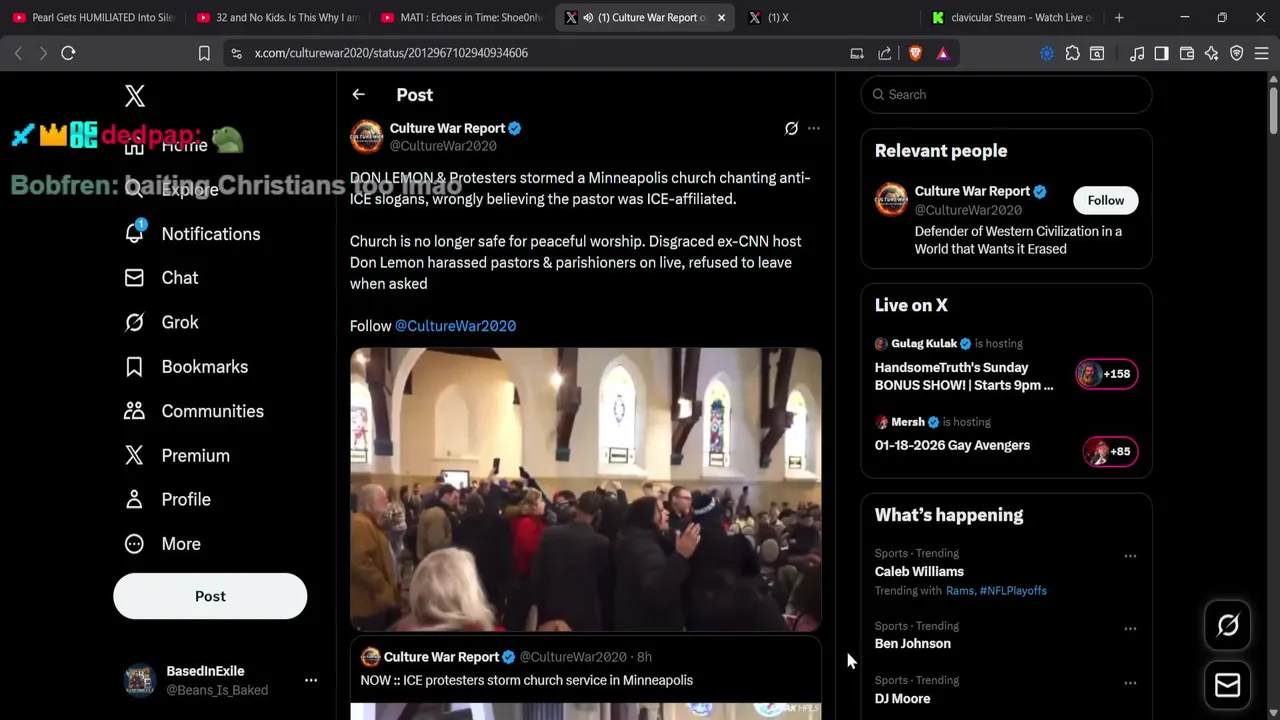Screen dimensions: 1280x720
Task: Open more options for DJ Moore trend
Action: (1130, 683)
